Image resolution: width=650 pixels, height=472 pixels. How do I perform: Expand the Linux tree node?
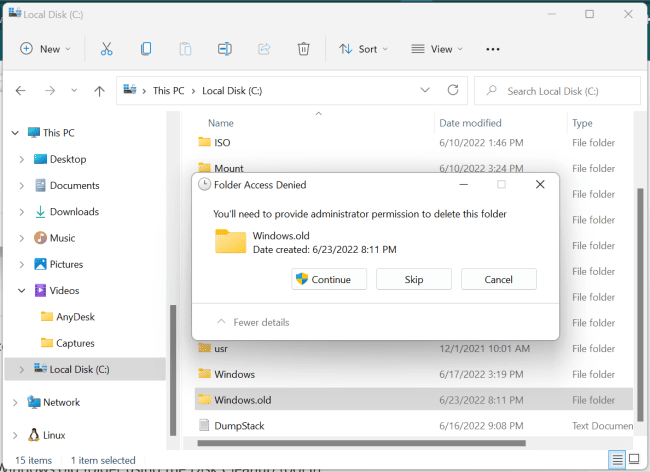(15, 435)
